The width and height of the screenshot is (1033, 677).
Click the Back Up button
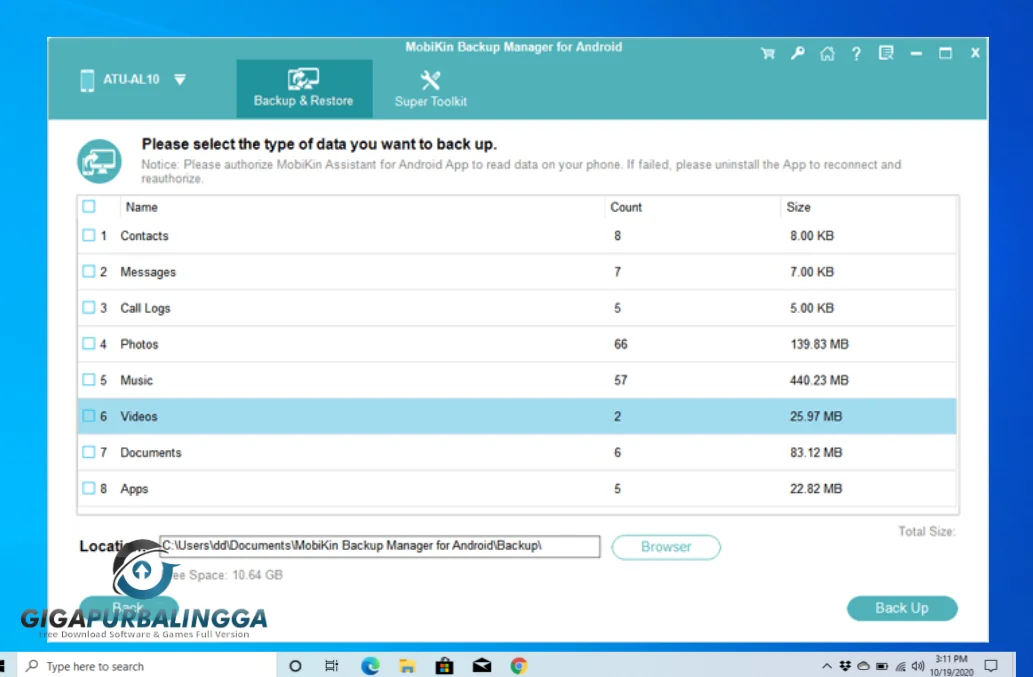[x=902, y=609]
